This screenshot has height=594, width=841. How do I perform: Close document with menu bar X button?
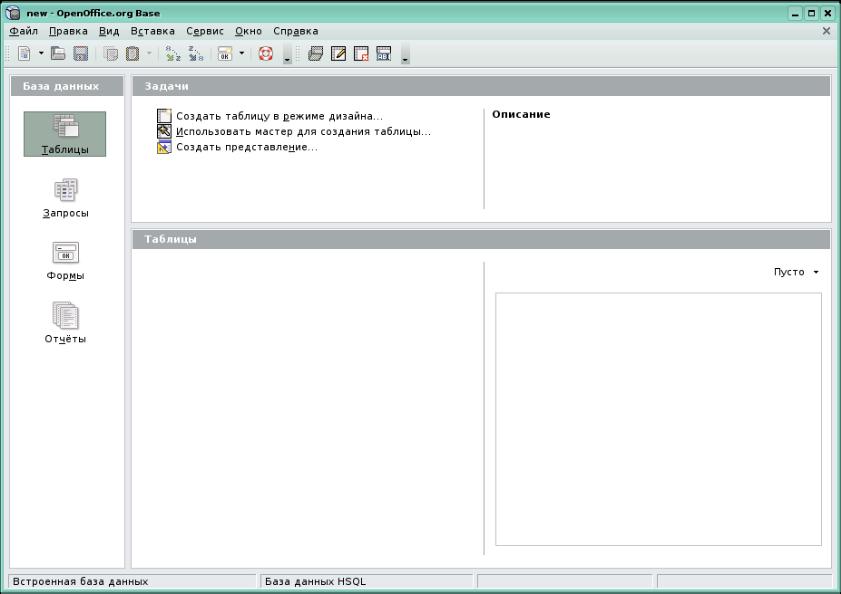click(x=826, y=31)
